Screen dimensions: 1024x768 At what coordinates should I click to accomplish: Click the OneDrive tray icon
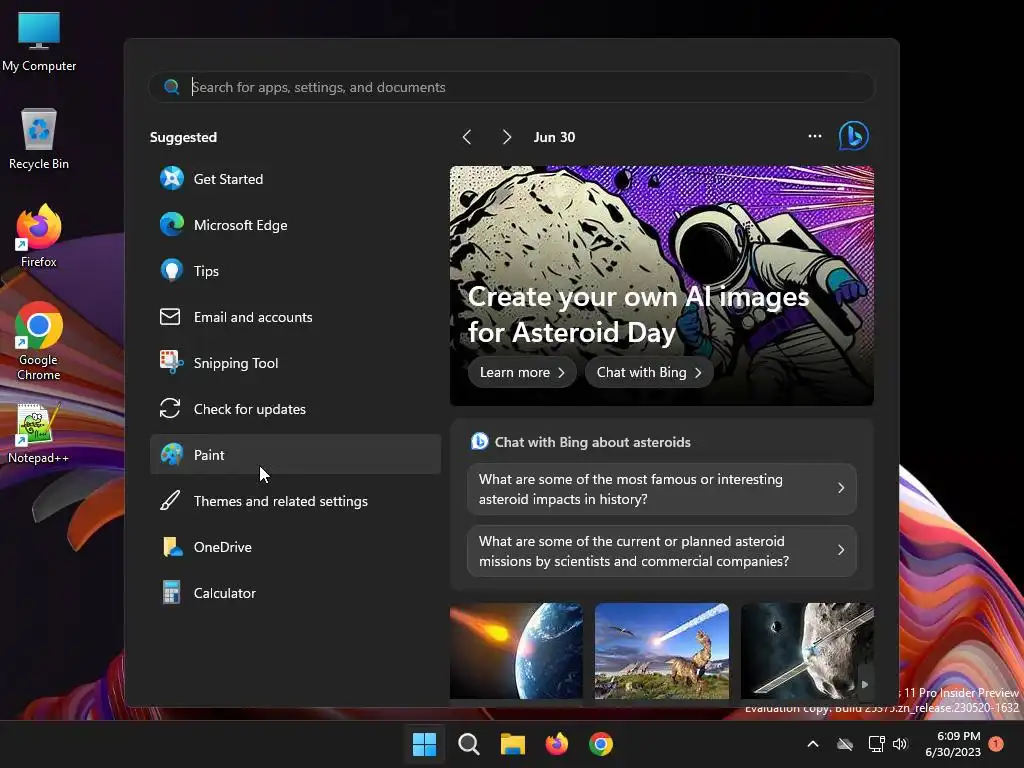click(x=845, y=744)
